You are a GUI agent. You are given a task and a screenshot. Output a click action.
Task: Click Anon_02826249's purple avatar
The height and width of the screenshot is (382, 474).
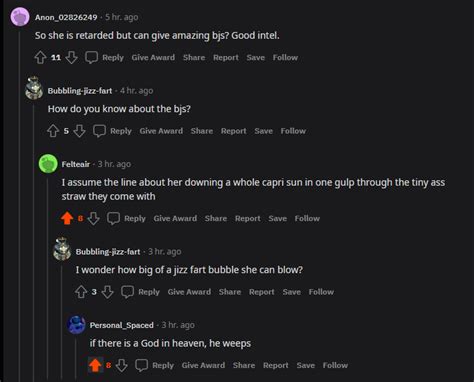click(20, 17)
